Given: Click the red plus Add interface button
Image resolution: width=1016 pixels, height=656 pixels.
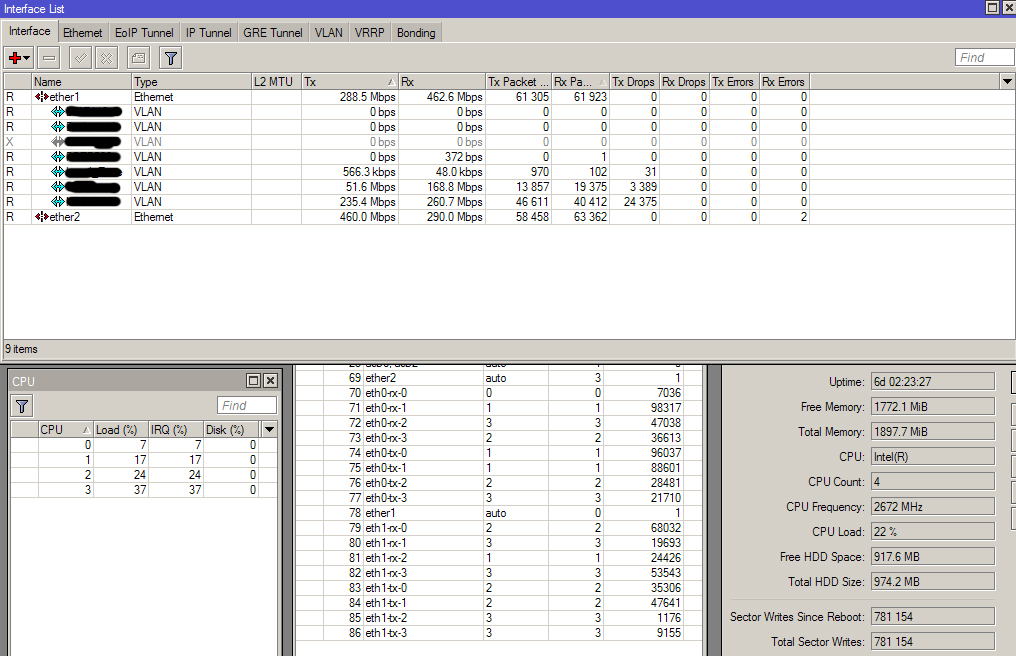Looking at the screenshot, I should (15, 58).
